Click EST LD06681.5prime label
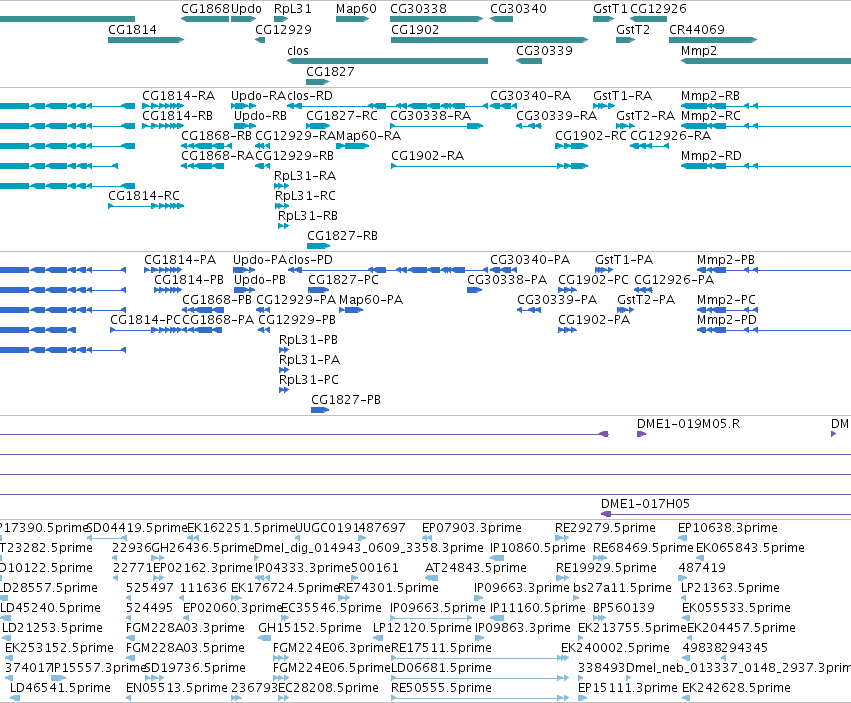The width and height of the screenshot is (851, 703). click(x=442, y=668)
